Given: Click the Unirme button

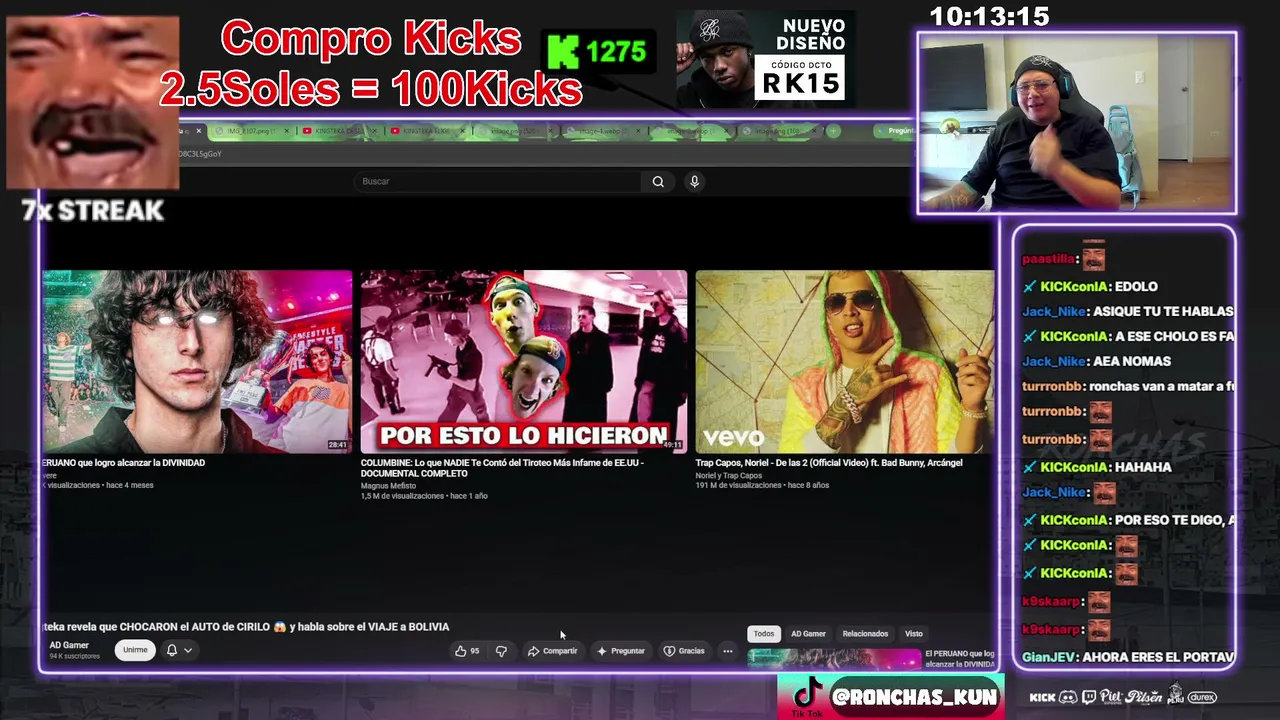Looking at the screenshot, I should click(135, 650).
